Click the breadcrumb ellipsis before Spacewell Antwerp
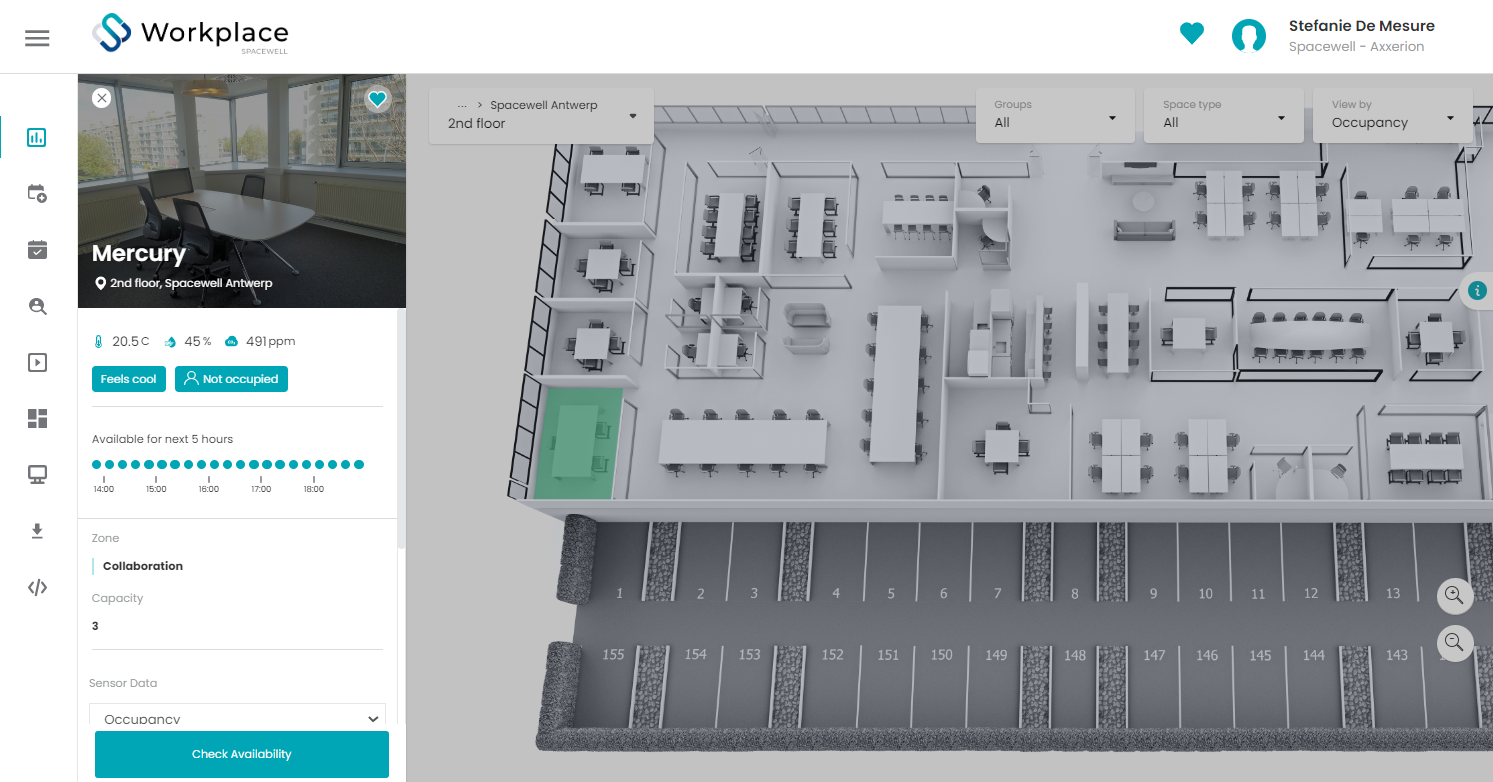The height and width of the screenshot is (782, 1493). (x=462, y=105)
